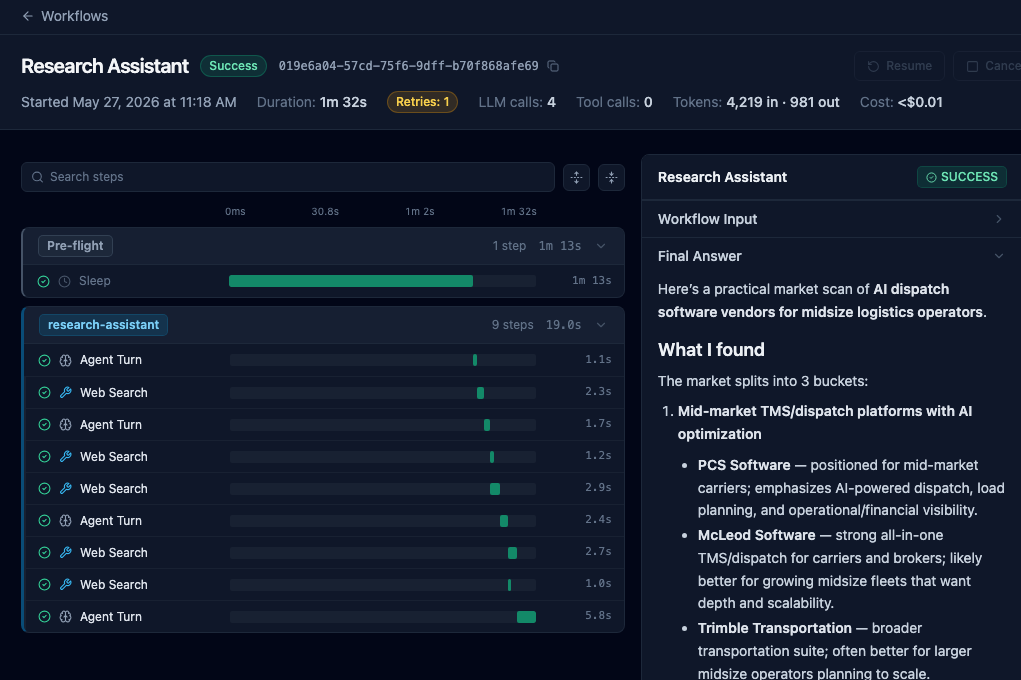Screen dimensions: 1021x680
Task: Click check icon of 2.9s Web Search
Action: pyautogui.click(x=44, y=489)
